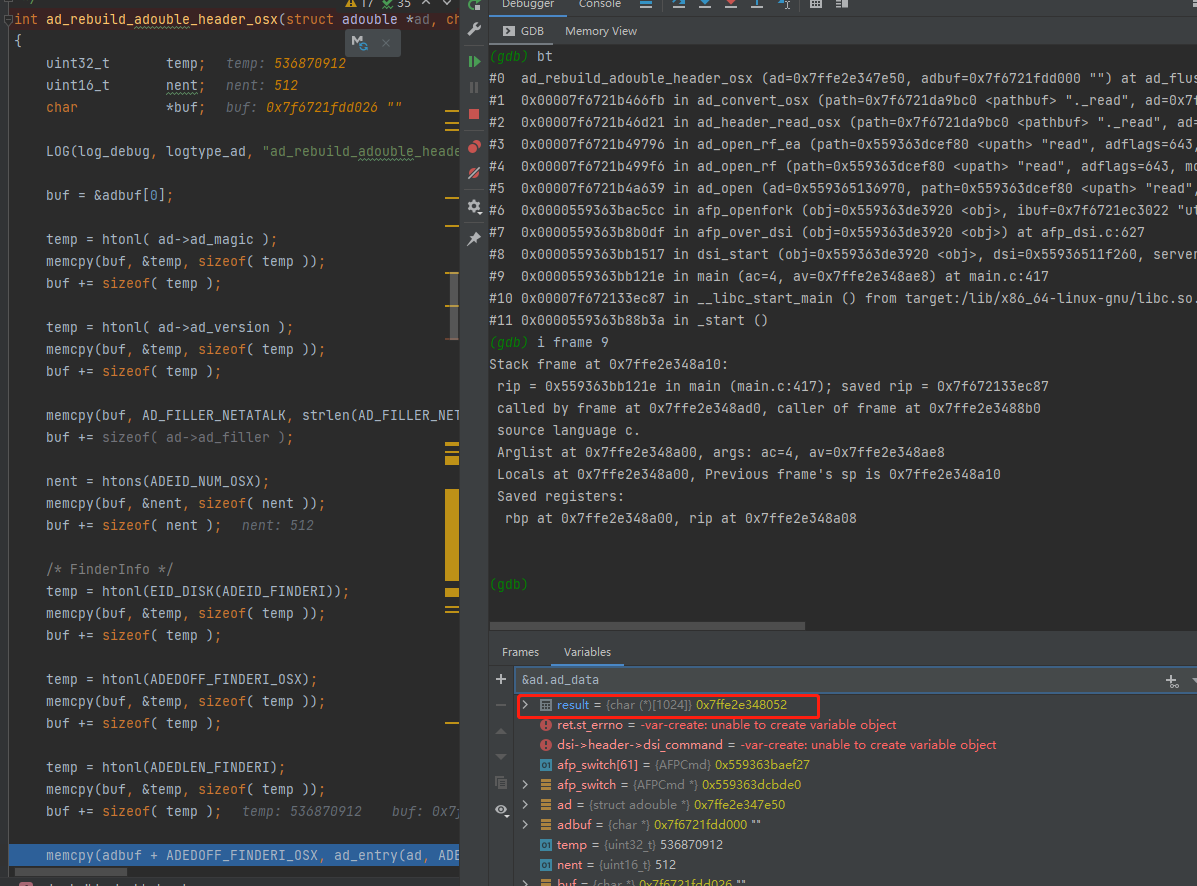Mute breakpoints using the slashed red circle
1197x886 pixels.
[474, 173]
